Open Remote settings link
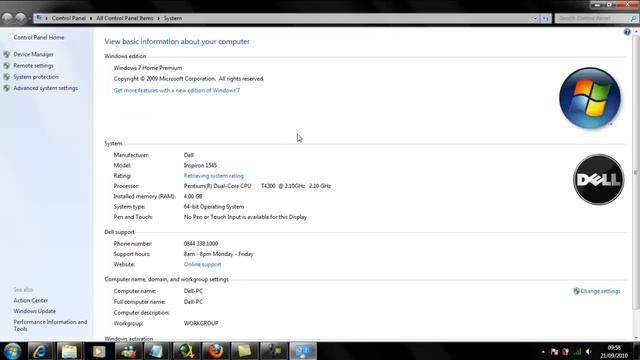 click(x=33, y=65)
